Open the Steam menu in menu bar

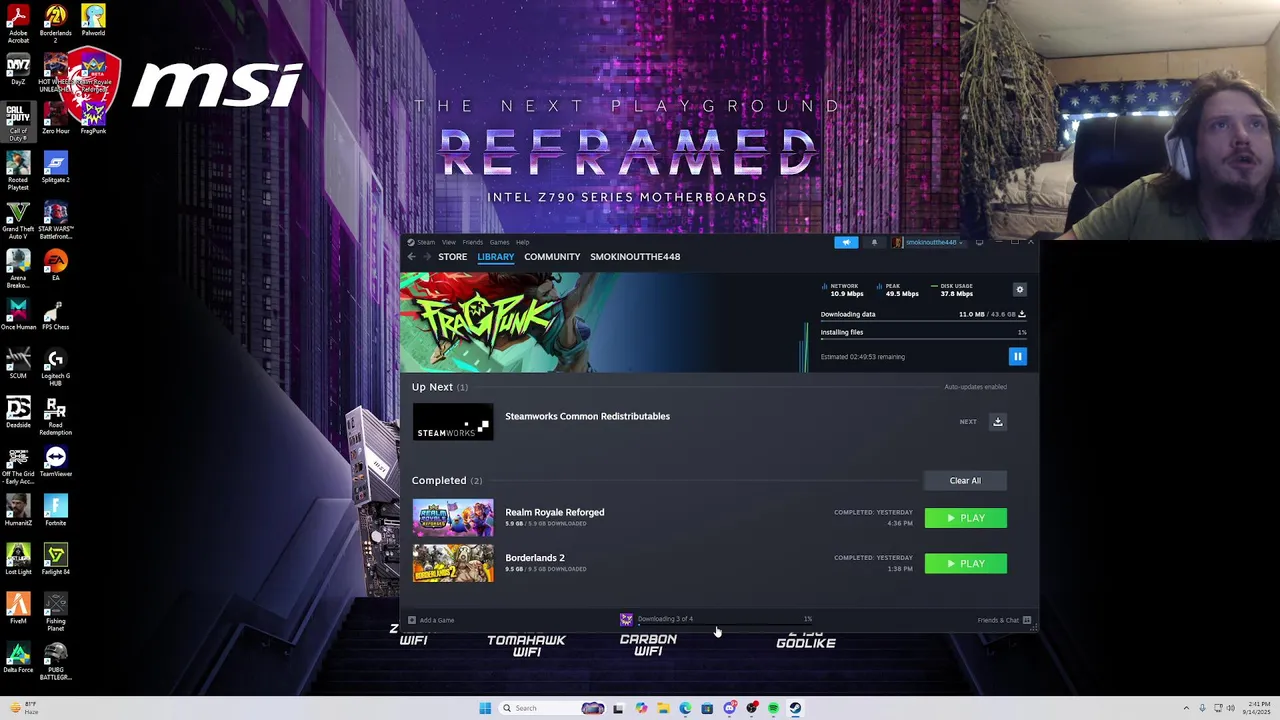point(426,242)
